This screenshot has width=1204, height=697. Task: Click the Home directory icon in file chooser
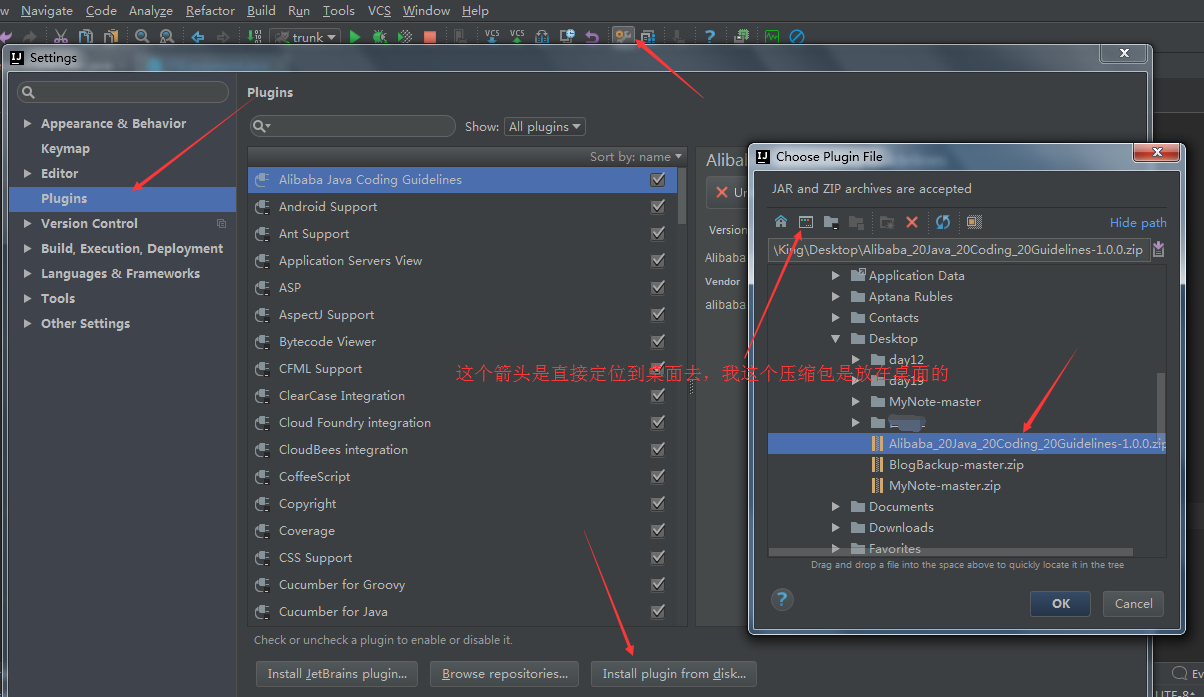(781, 222)
